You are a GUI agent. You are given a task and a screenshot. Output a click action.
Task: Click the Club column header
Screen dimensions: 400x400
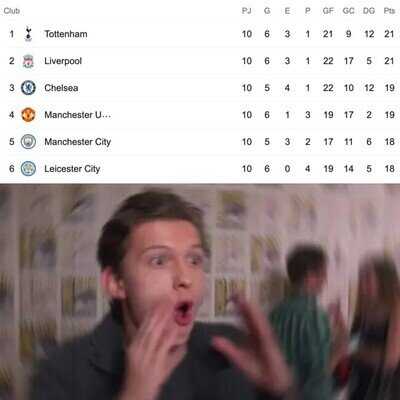(x=12, y=11)
